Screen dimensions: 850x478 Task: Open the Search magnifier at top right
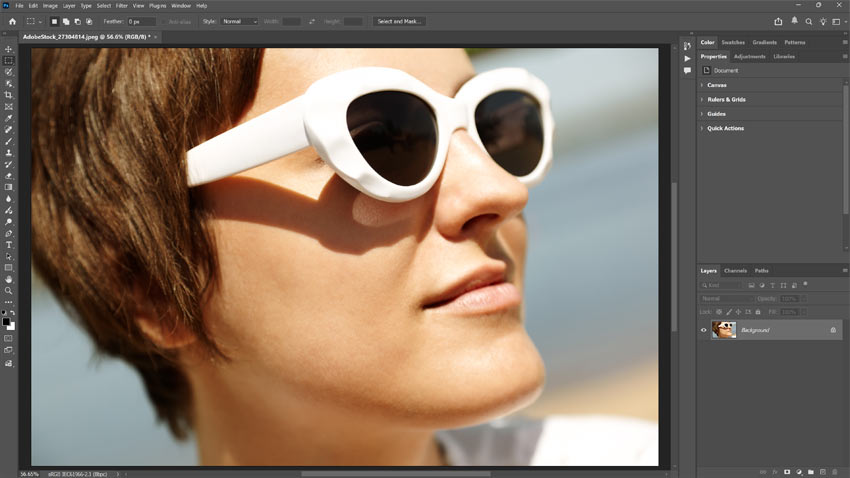(809, 22)
